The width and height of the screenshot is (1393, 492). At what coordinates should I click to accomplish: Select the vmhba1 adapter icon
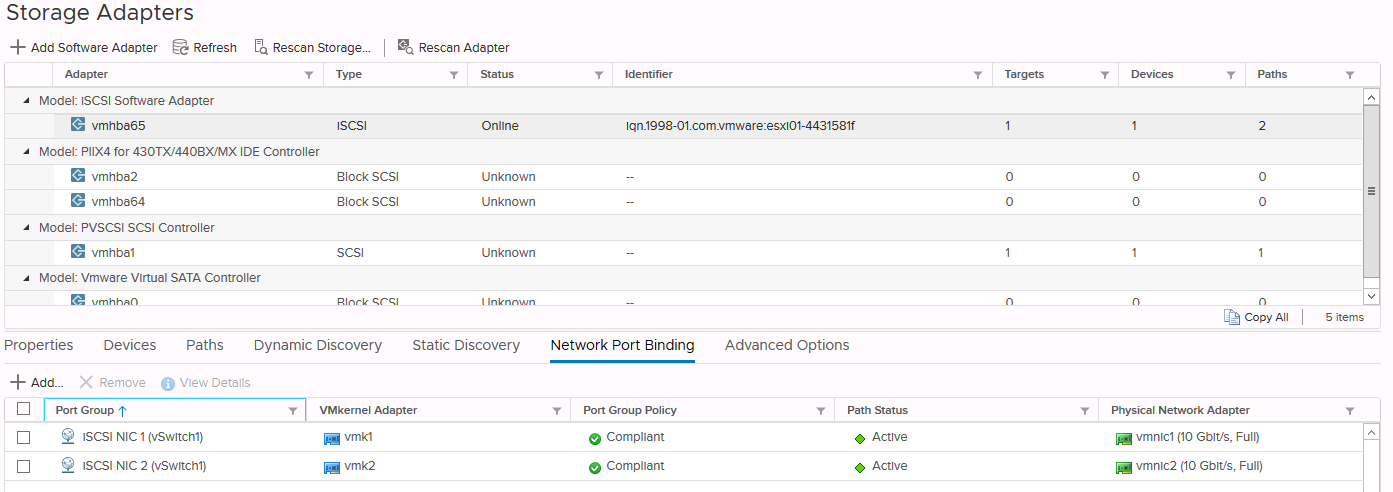pyautogui.click(x=78, y=252)
